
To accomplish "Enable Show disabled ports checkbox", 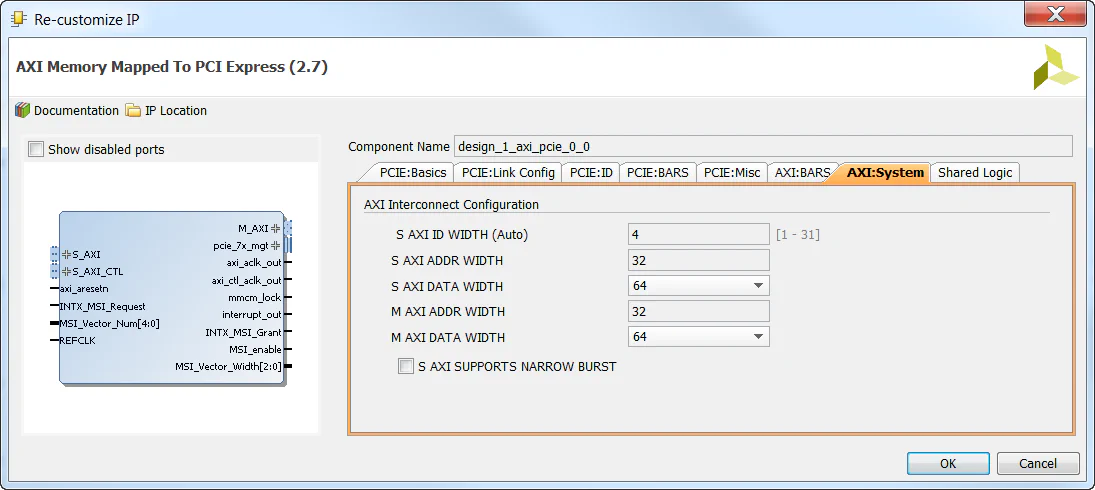I will coord(36,149).
